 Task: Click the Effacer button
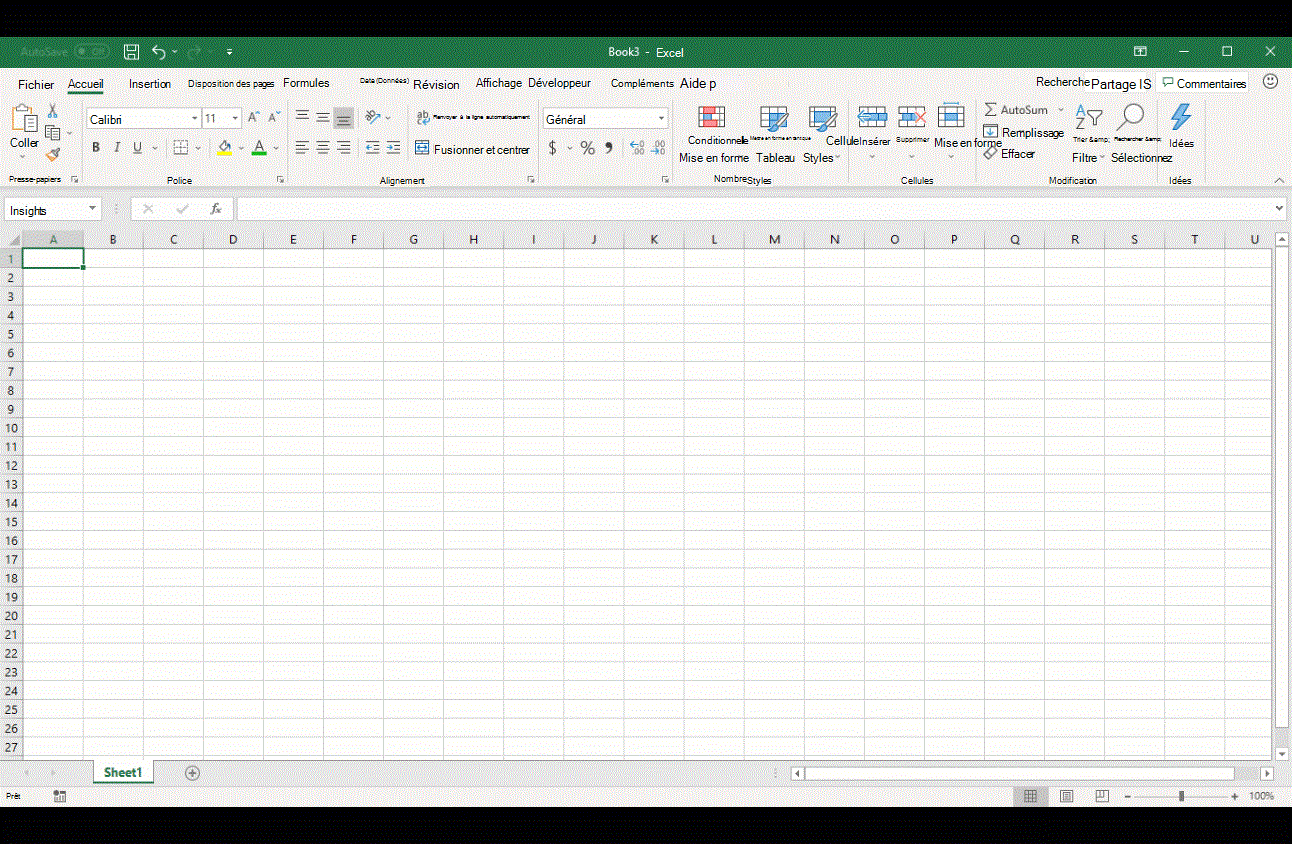(1010, 154)
